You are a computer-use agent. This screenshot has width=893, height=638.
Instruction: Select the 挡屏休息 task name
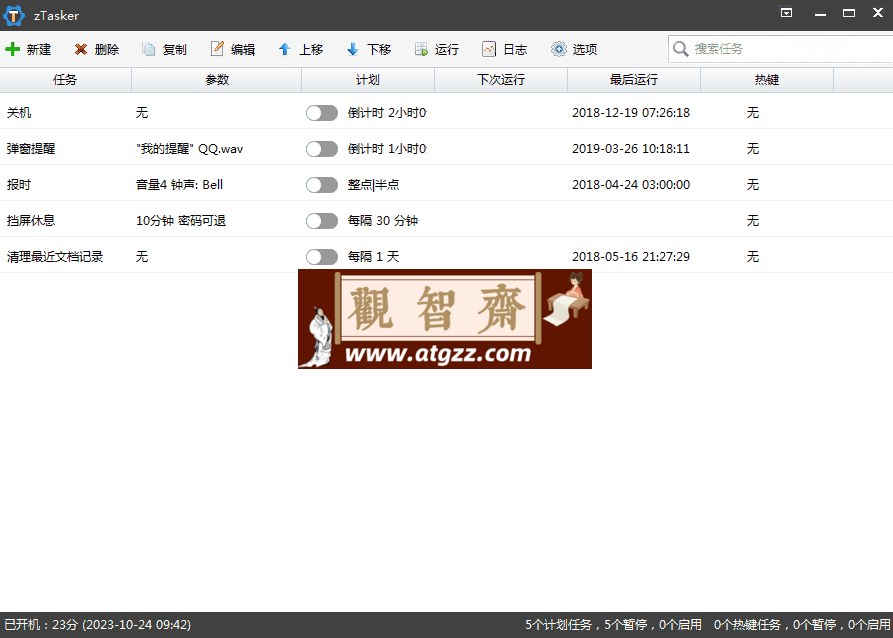(31, 220)
